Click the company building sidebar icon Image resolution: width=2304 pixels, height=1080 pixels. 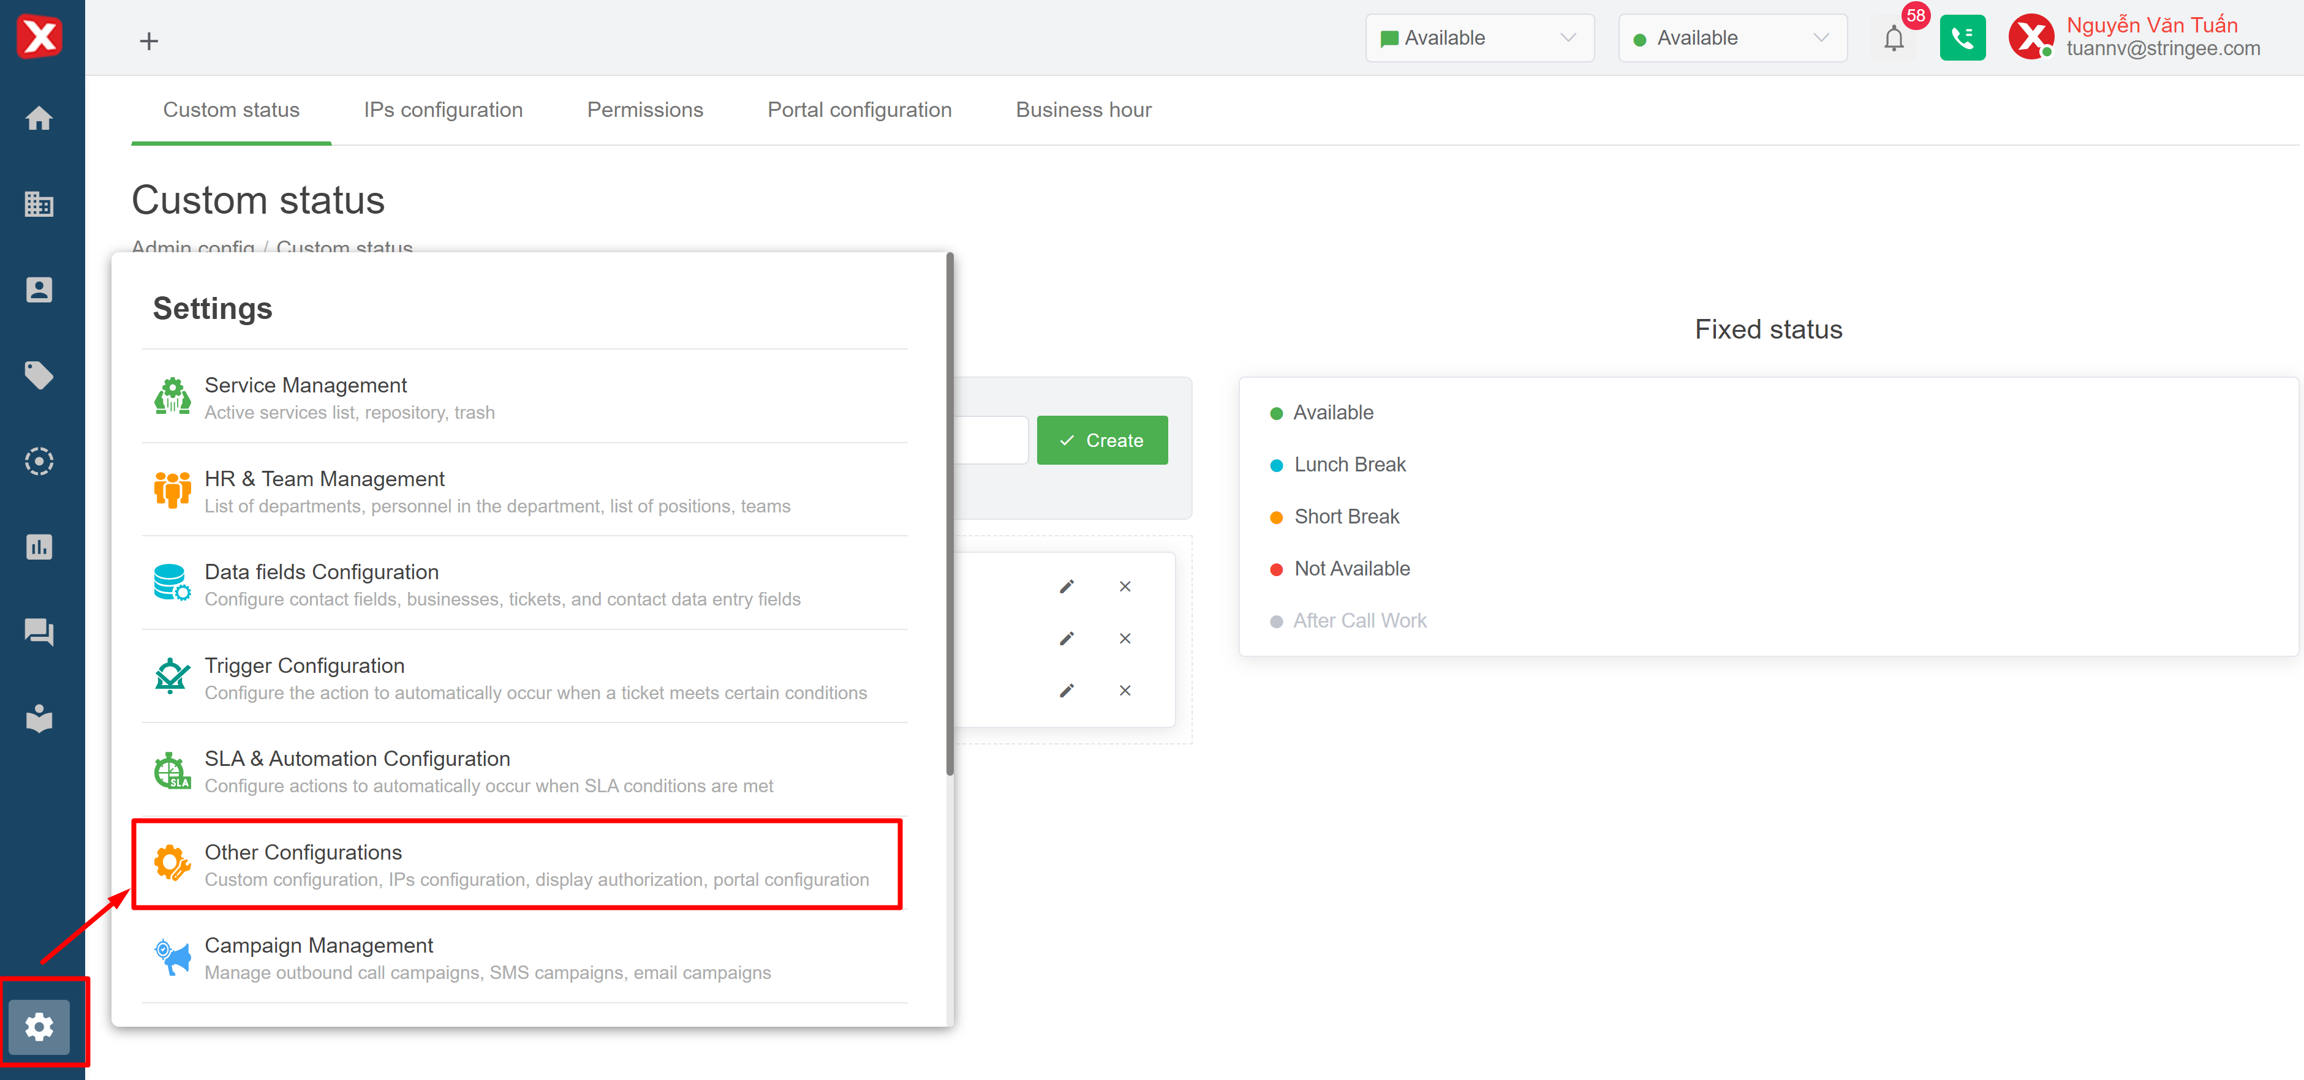point(39,204)
